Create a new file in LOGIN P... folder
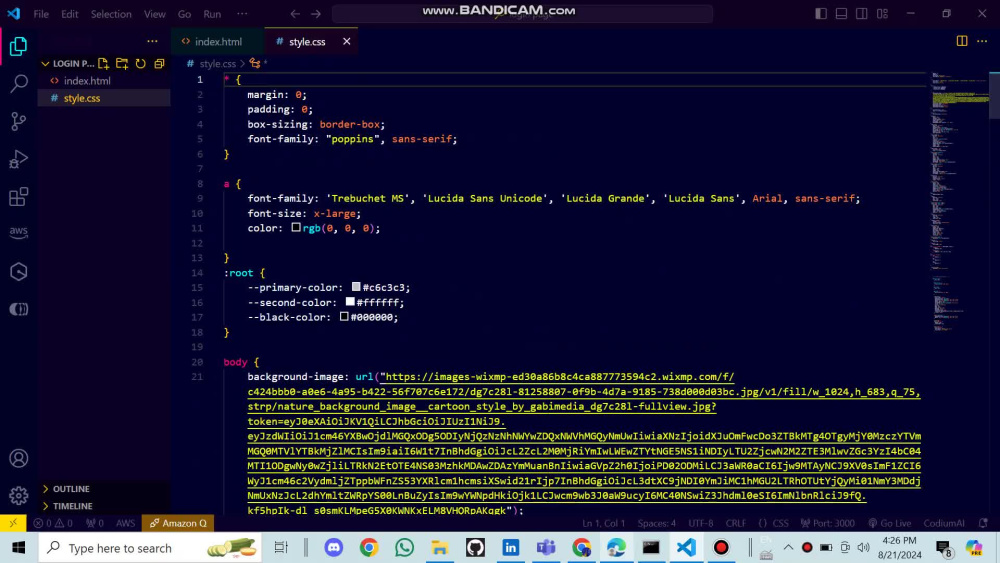The width and height of the screenshot is (1000, 563). [103, 64]
